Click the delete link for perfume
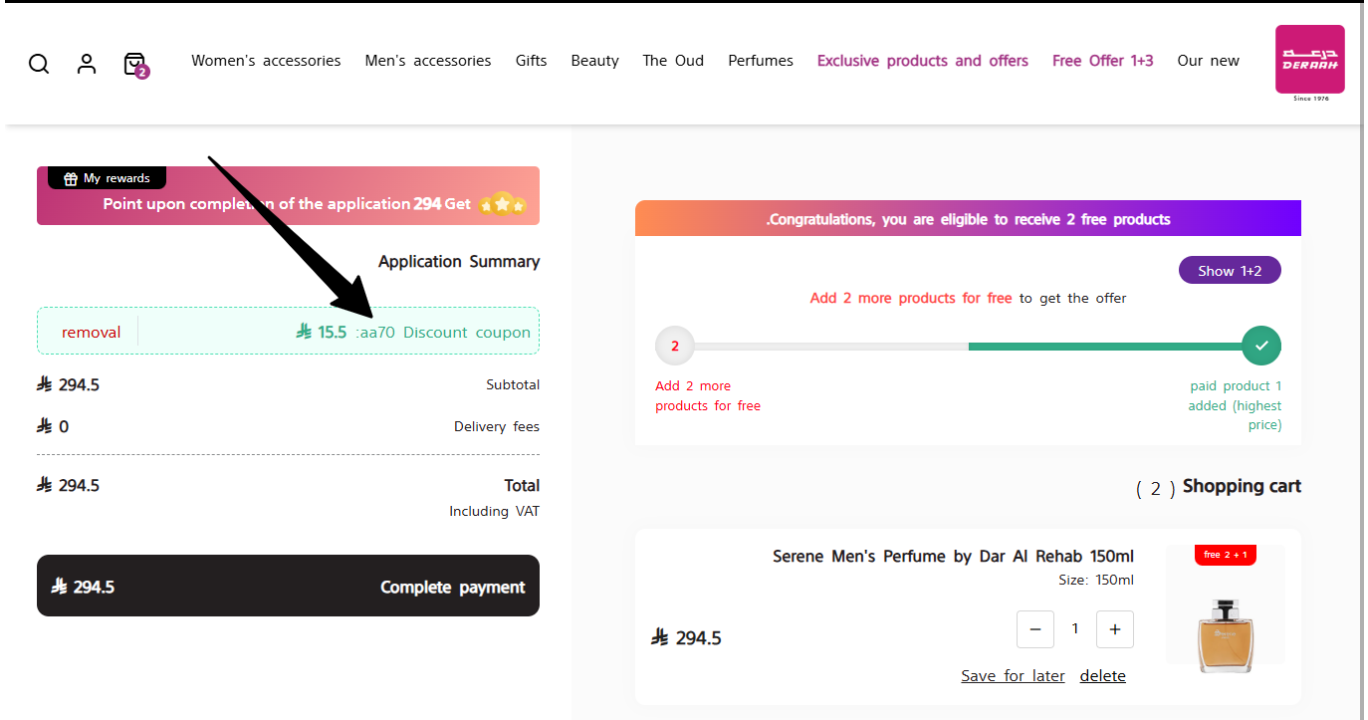 click(x=1103, y=676)
